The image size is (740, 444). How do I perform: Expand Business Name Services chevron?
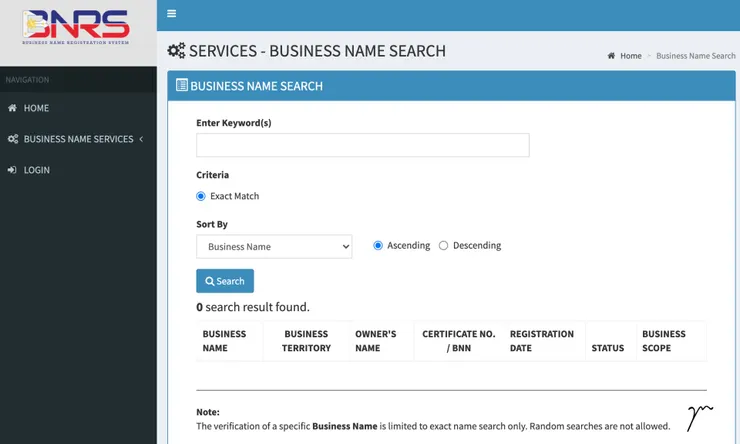[141, 139]
